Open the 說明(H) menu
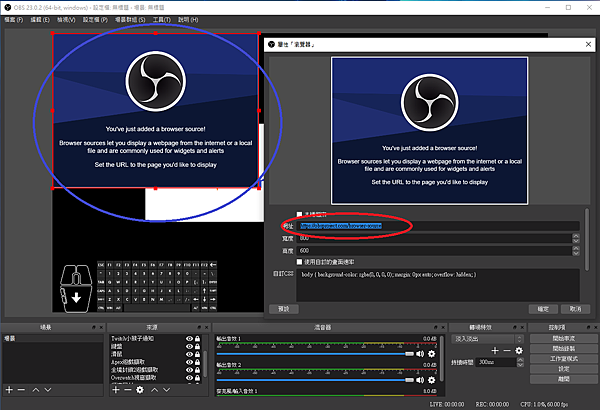600x410 pixels. point(188,20)
